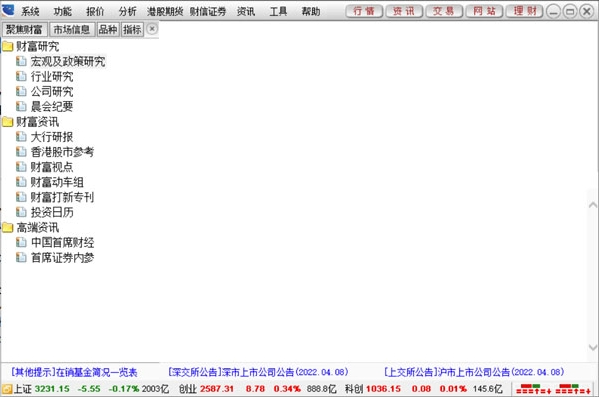The width and height of the screenshot is (599, 397).
Task: Switch to the 聚焦财富 tab
Action: click(x=24, y=29)
